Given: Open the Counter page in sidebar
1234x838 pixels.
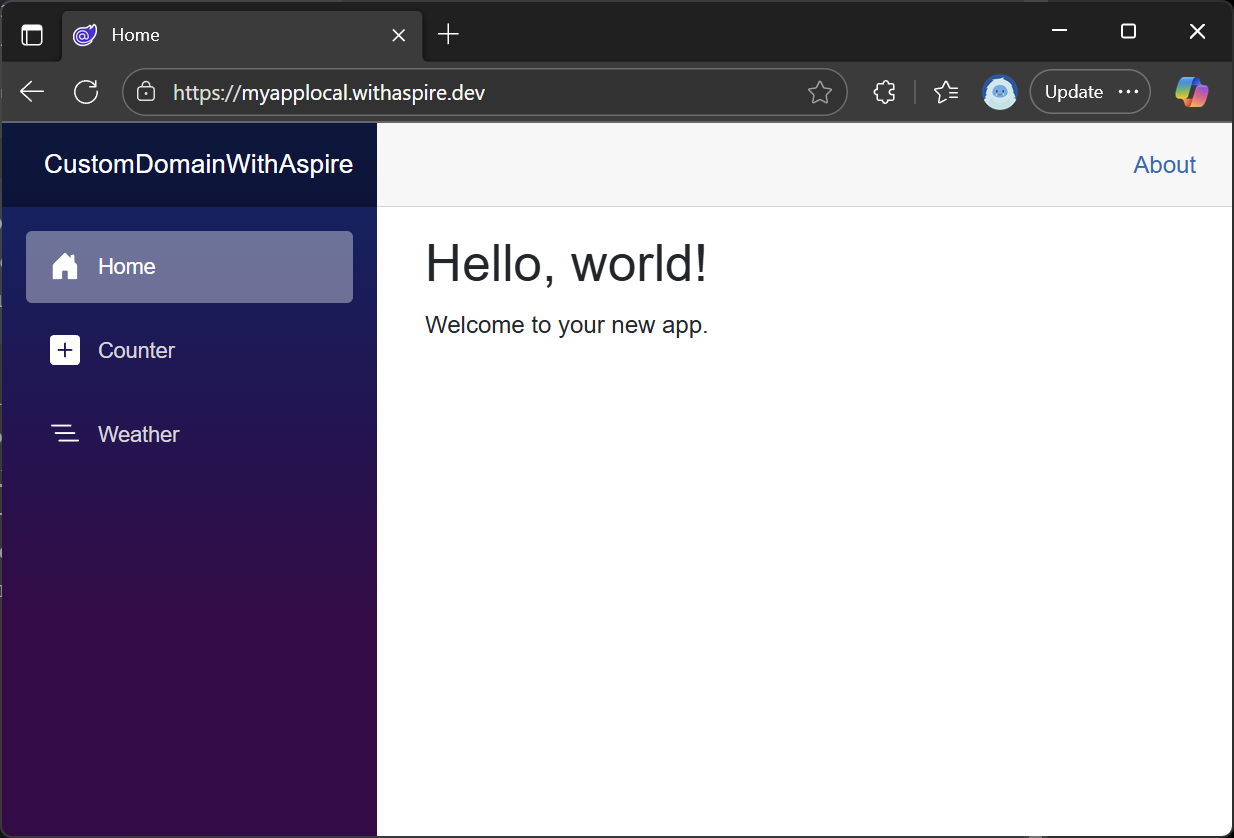Looking at the screenshot, I should pos(136,351).
